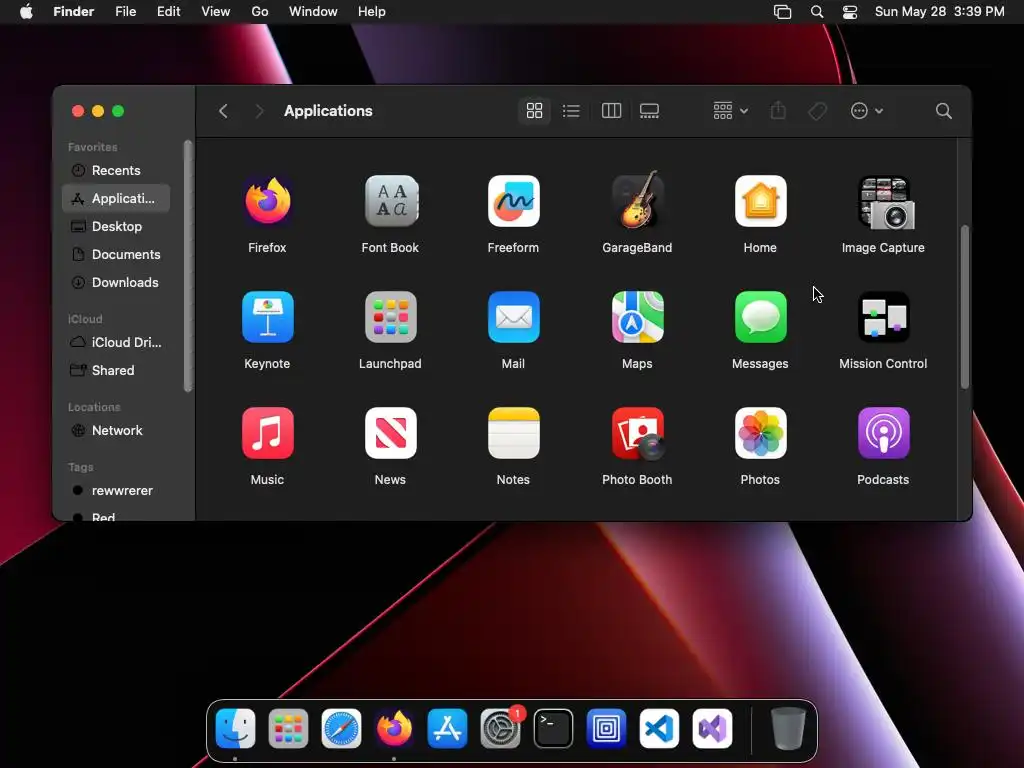Open the Trash in the Dock
This screenshot has width=1024, height=768.
(788, 728)
